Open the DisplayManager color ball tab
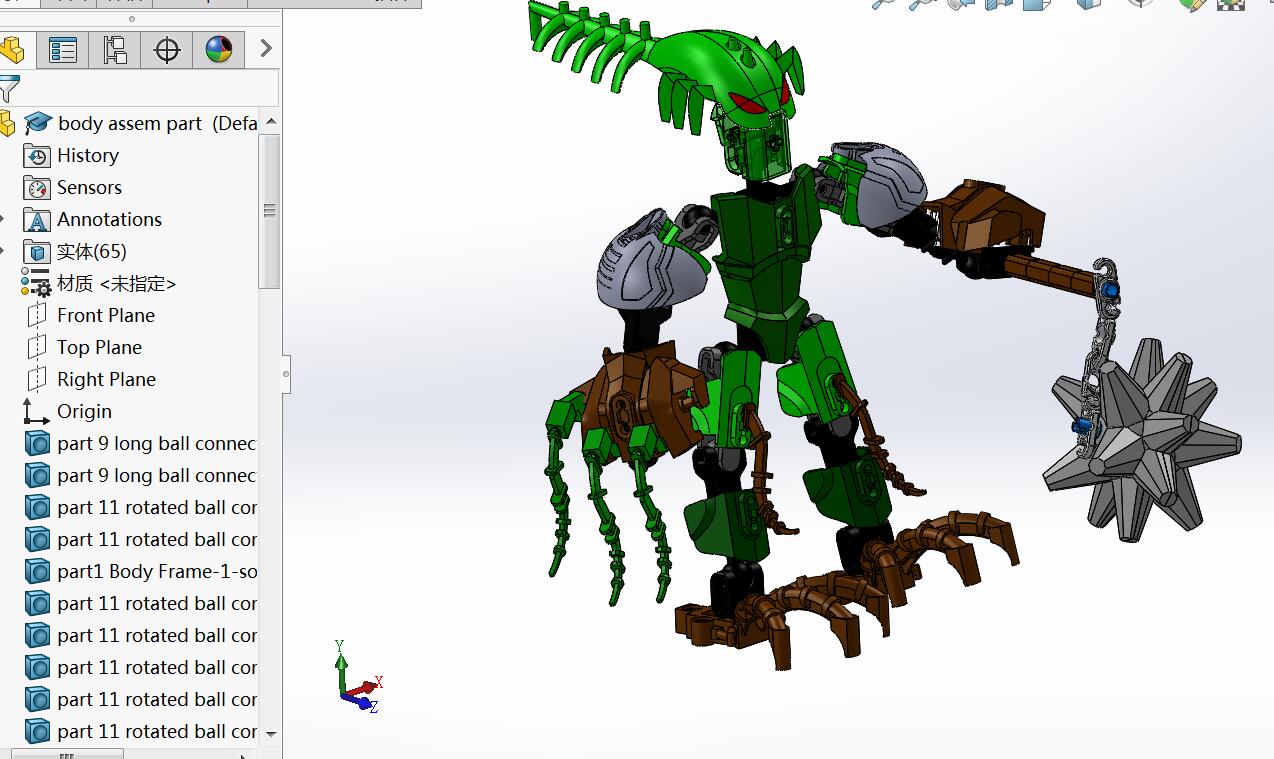This screenshot has height=759, width=1274. [219, 49]
